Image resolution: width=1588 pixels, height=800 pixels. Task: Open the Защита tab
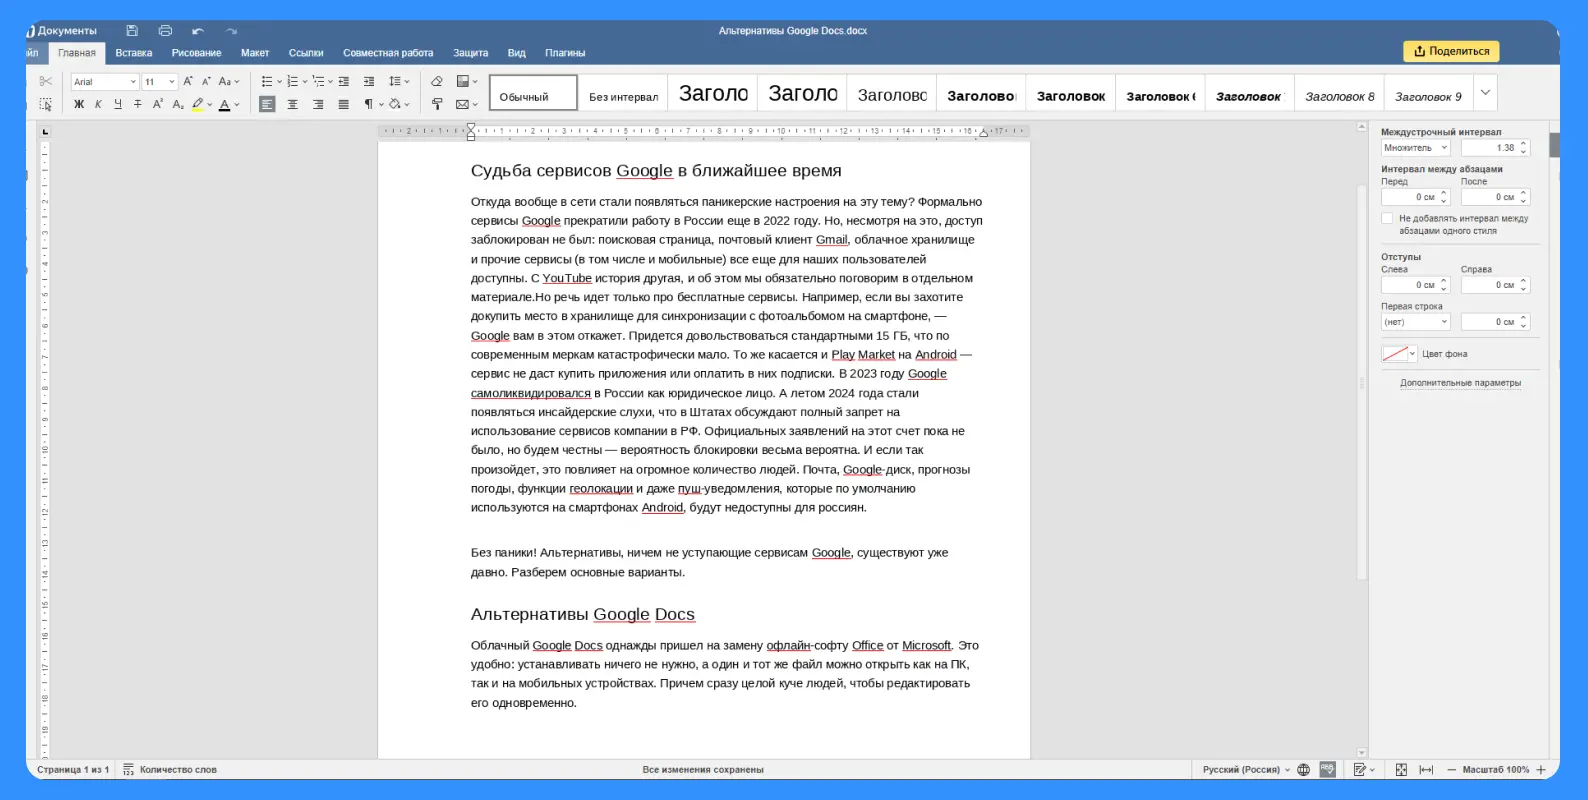click(x=470, y=53)
